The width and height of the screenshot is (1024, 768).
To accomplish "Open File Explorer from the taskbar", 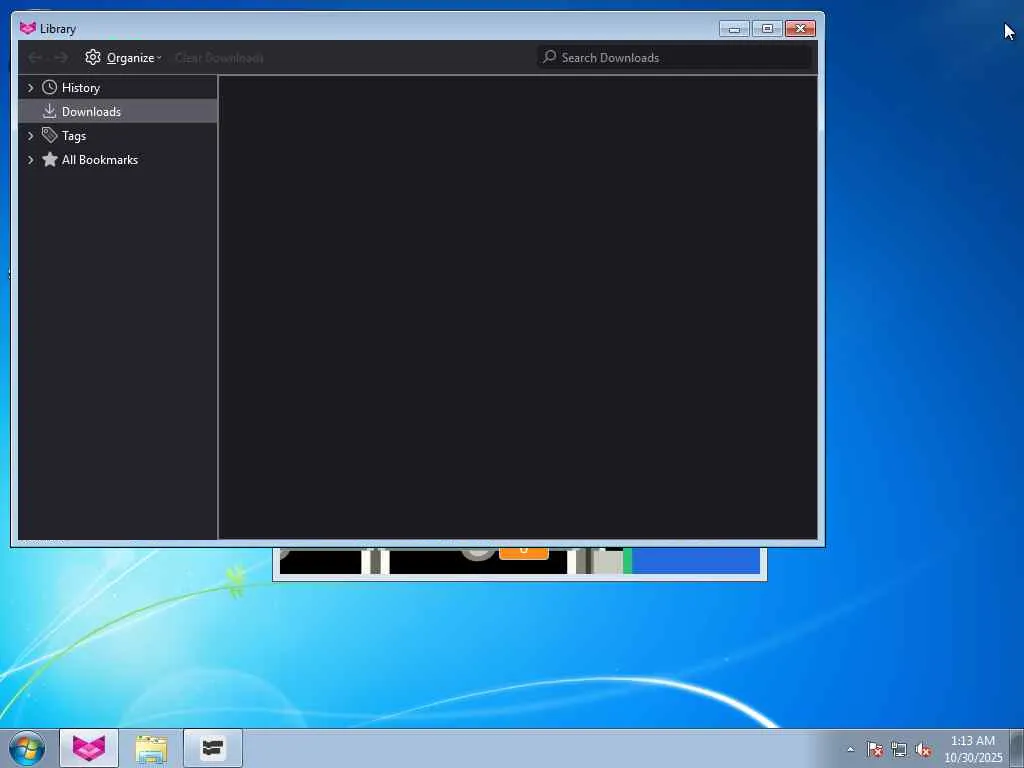I will click(152, 748).
